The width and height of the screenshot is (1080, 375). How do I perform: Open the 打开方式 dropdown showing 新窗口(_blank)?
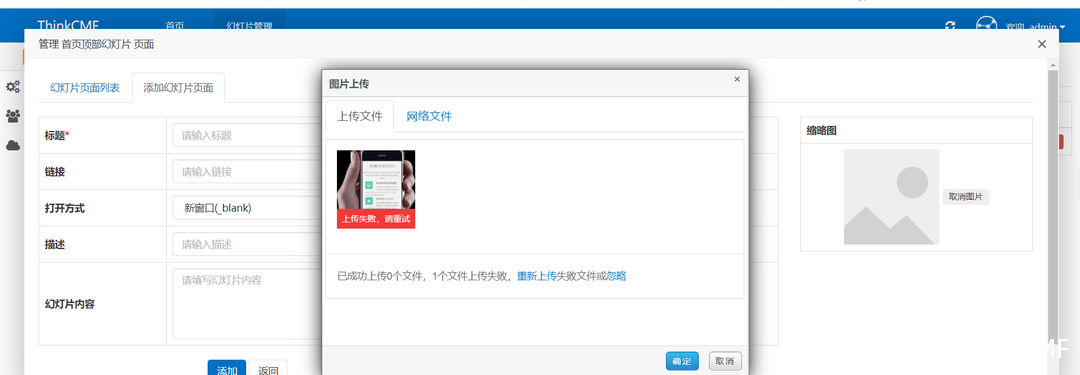coord(246,208)
